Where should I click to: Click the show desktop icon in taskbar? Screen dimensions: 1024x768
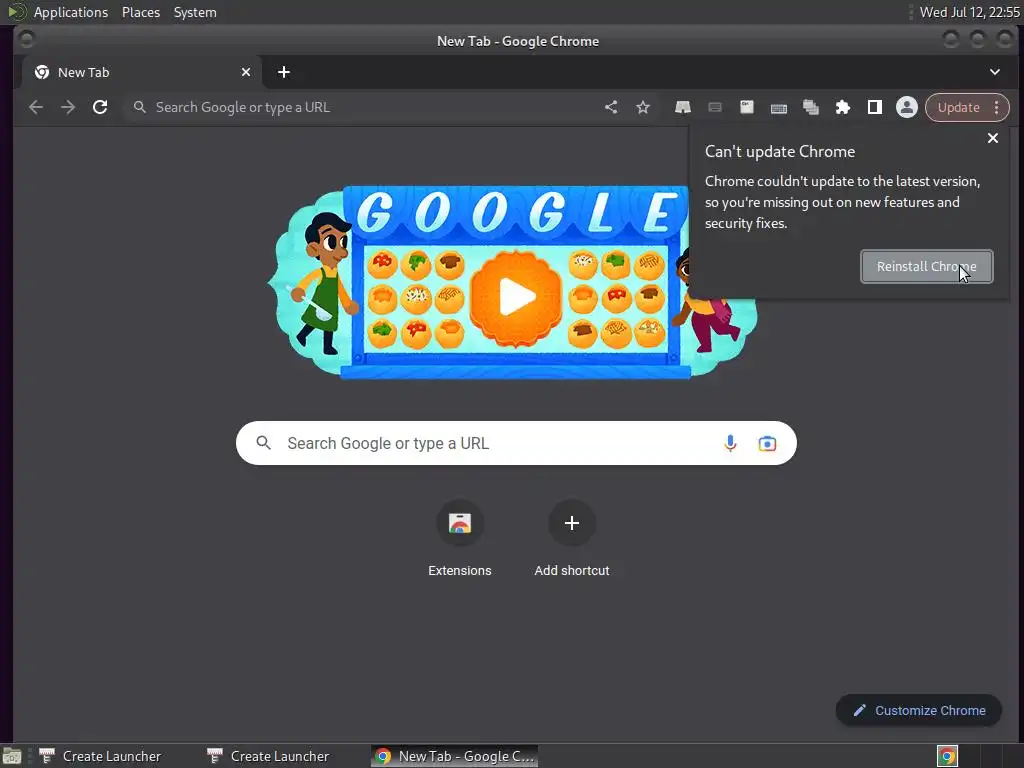click(x=12, y=756)
